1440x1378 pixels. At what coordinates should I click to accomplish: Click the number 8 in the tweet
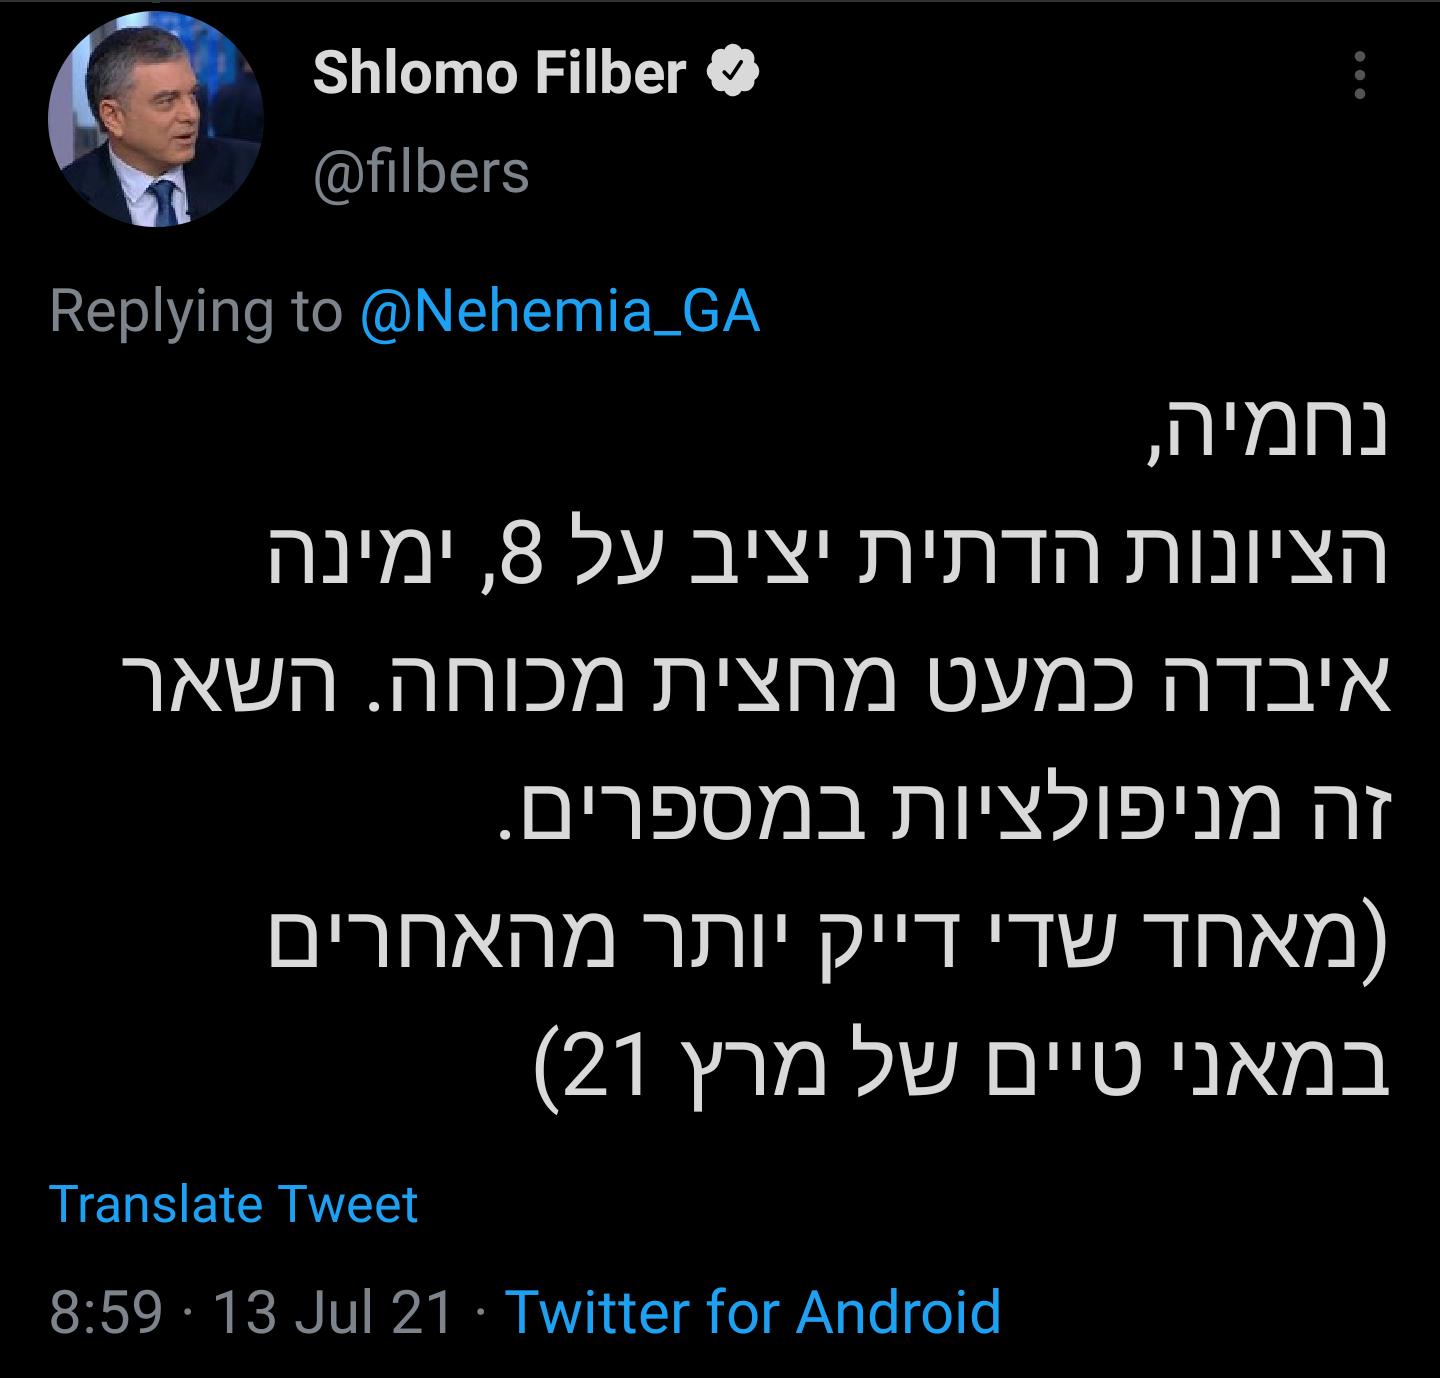point(521,560)
